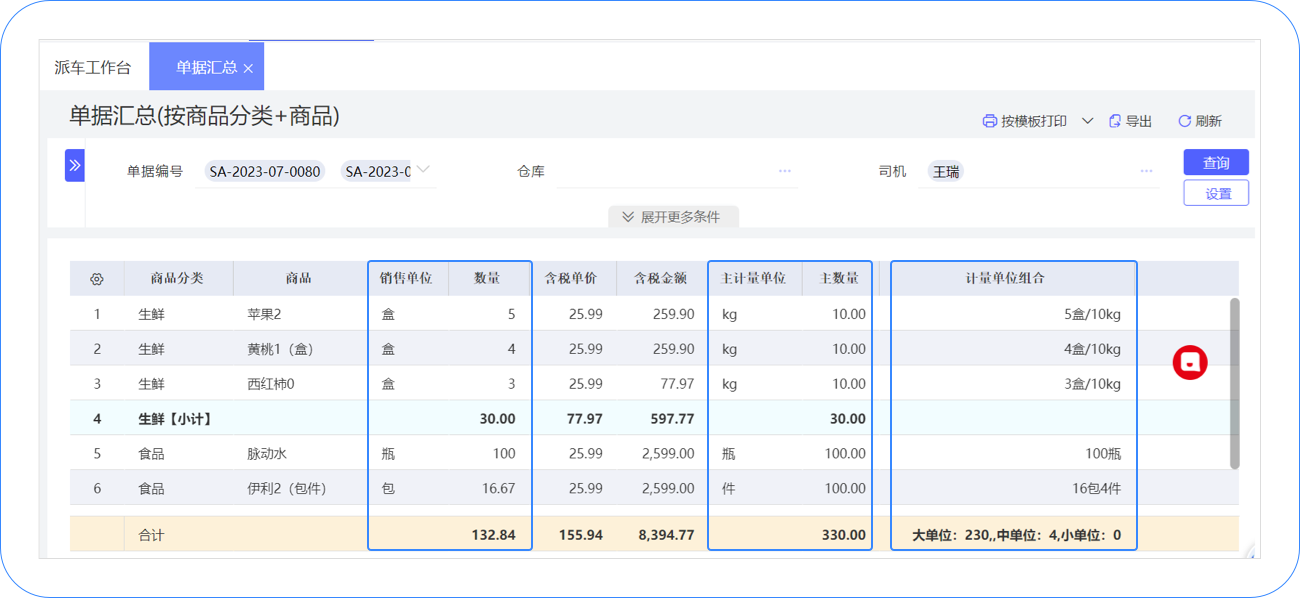The height and width of the screenshot is (598, 1300).
Task: Click the 查询 button
Action: pyautogui.click(x=1216, y=162)
